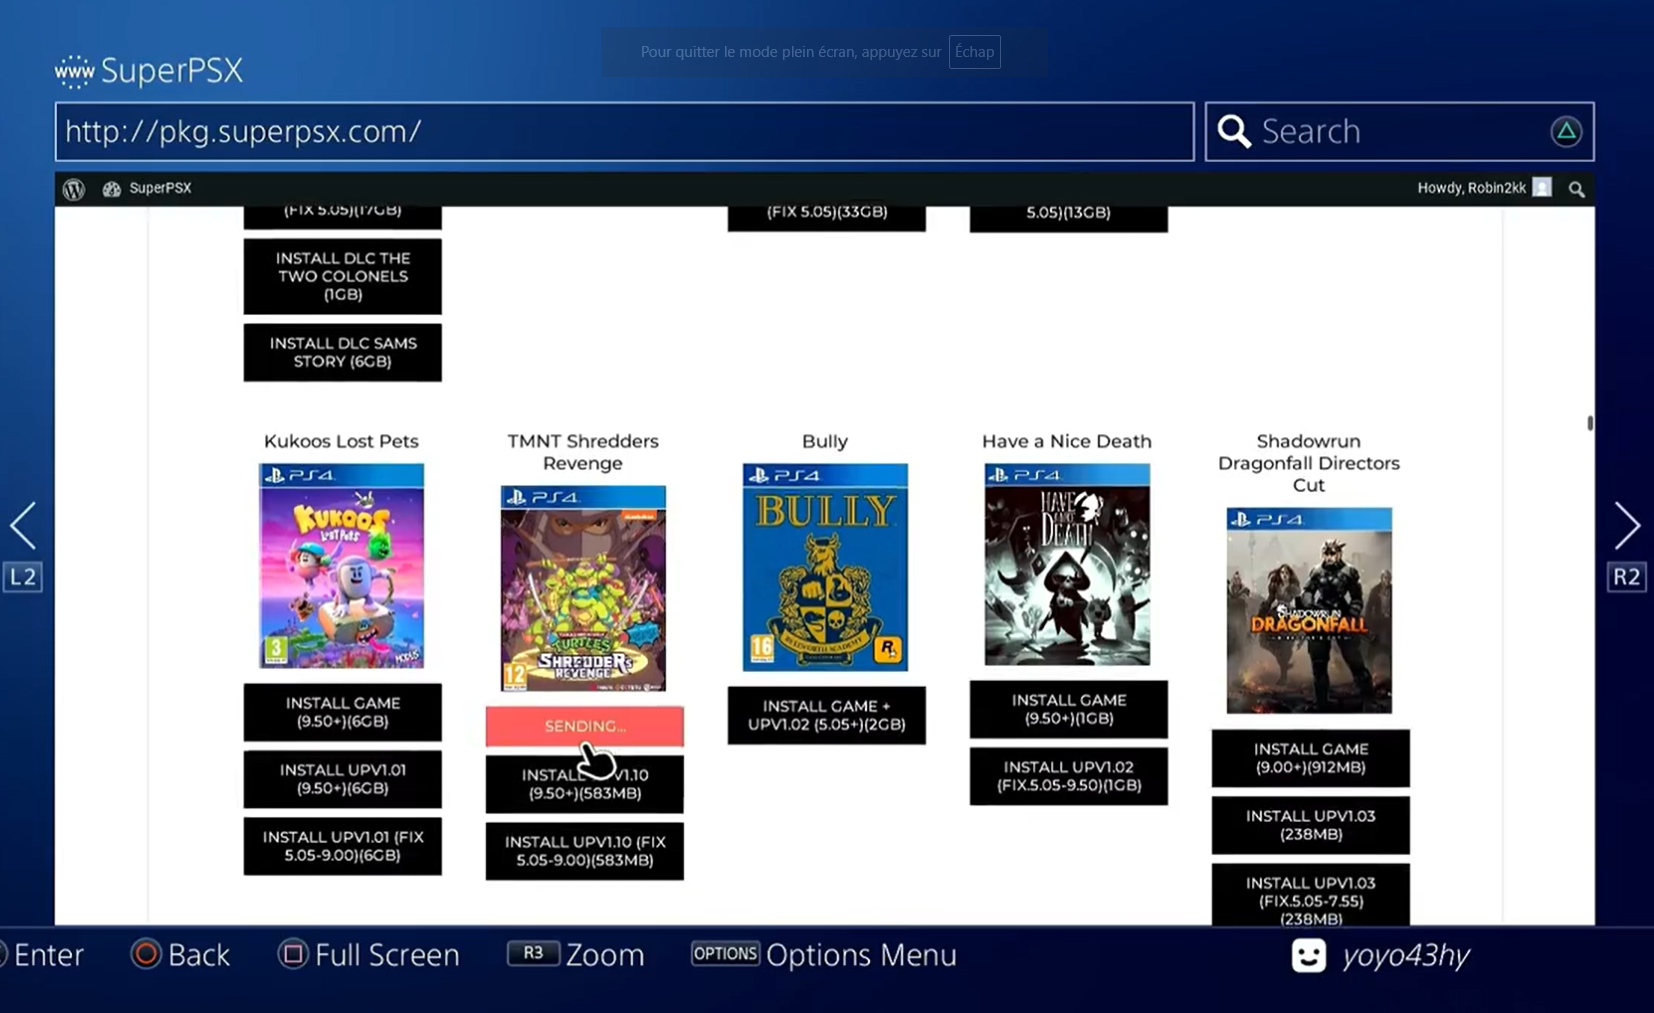Click the 5.05)(13GB) button
1654x1013 pixels.
pos(1069,218)
